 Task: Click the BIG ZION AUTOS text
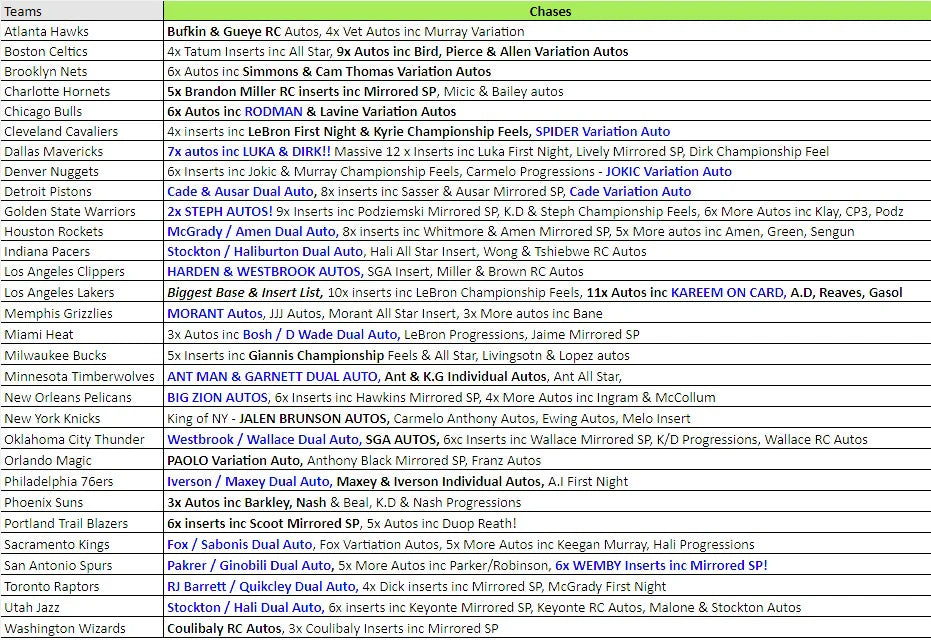pos(217,397)
